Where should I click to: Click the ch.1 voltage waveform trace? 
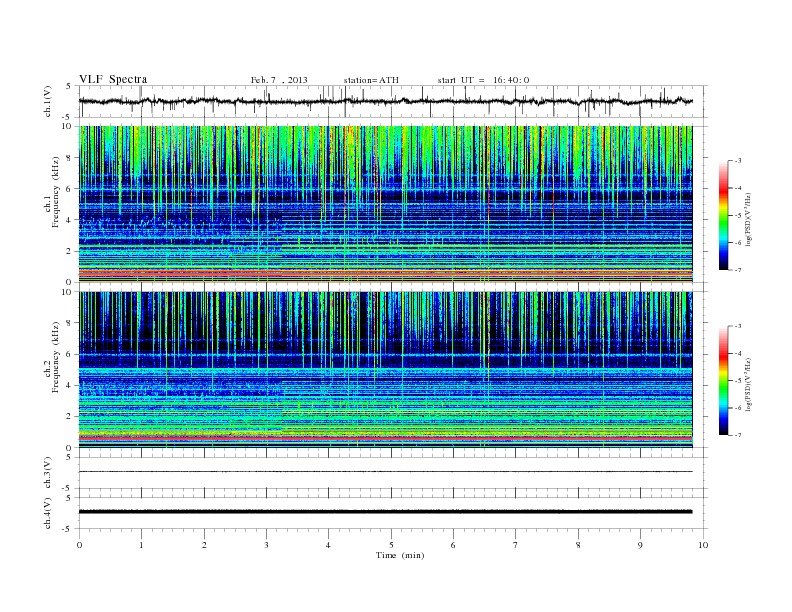385,101
